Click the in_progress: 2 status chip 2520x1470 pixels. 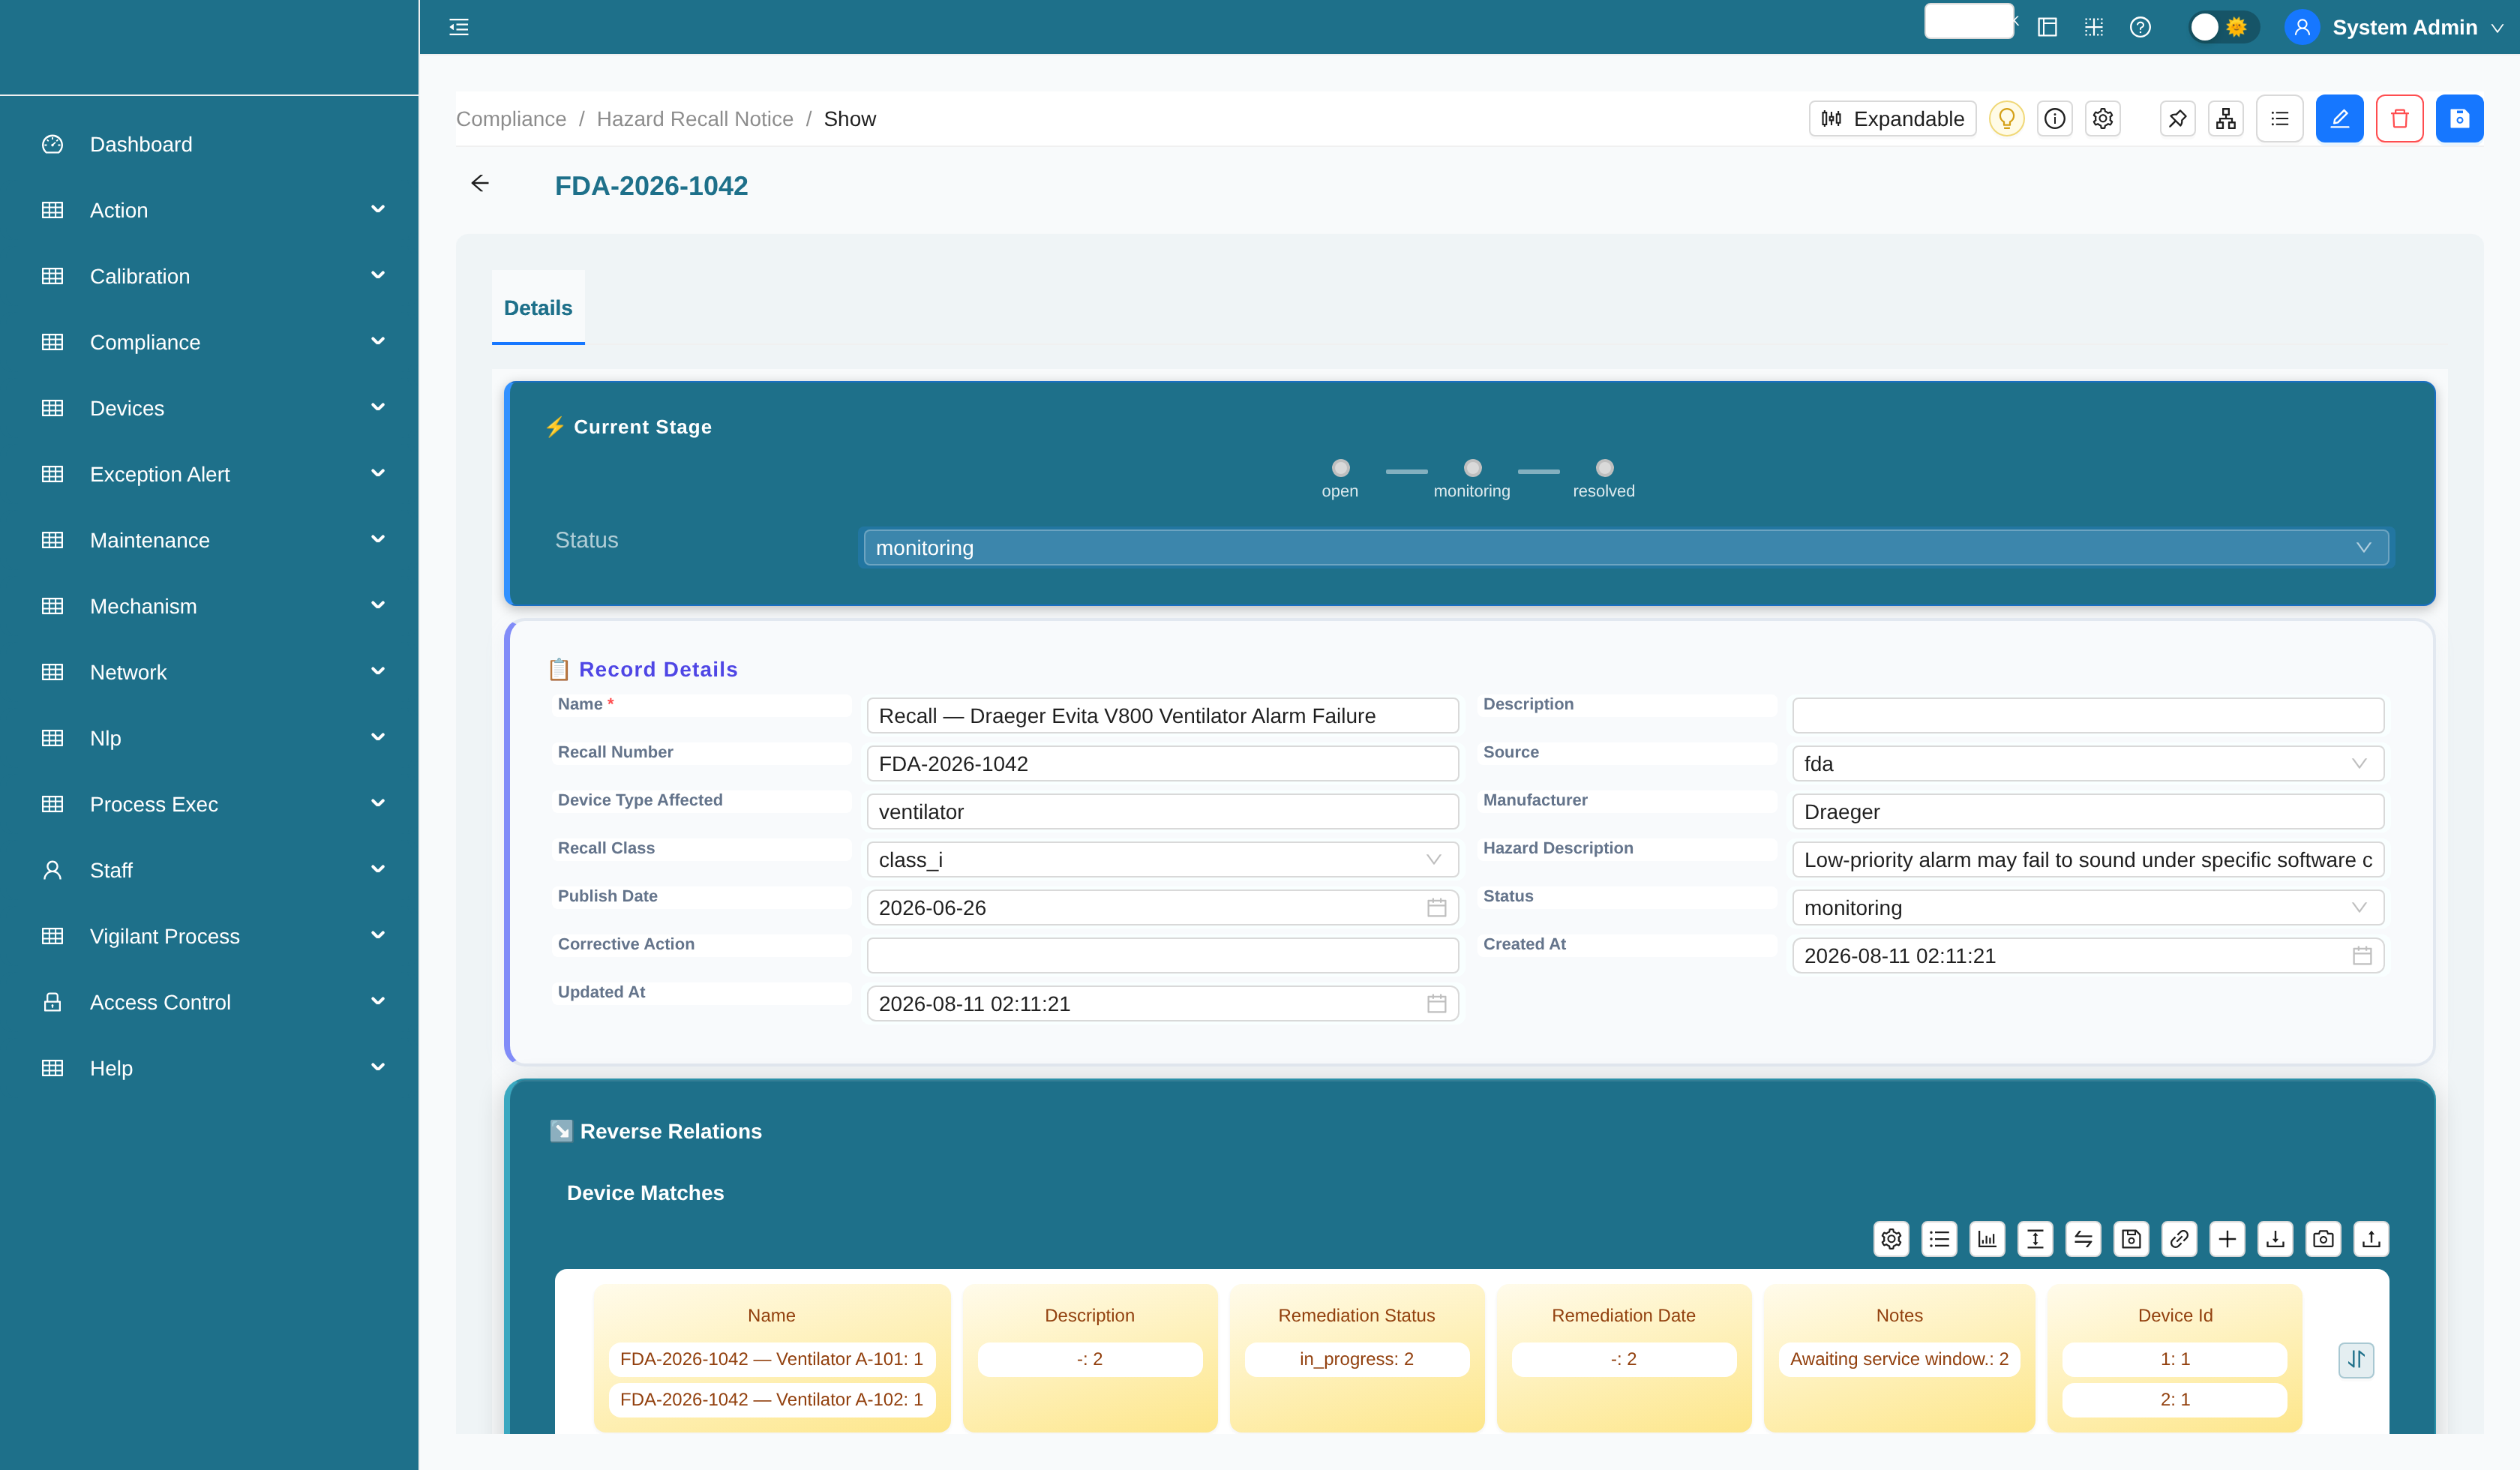tap(1356, 1359)
